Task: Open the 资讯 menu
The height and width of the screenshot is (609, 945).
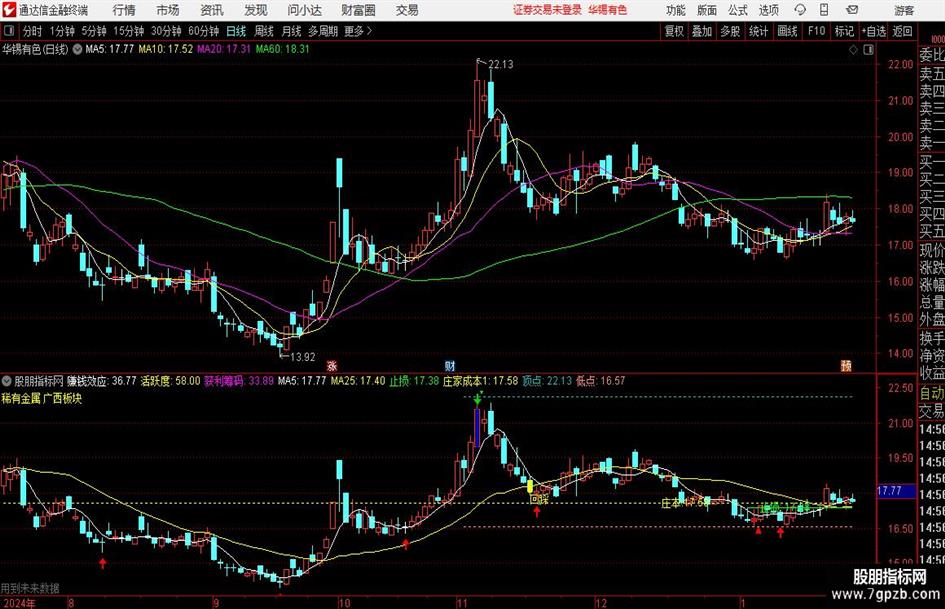Action: point(212,10)
